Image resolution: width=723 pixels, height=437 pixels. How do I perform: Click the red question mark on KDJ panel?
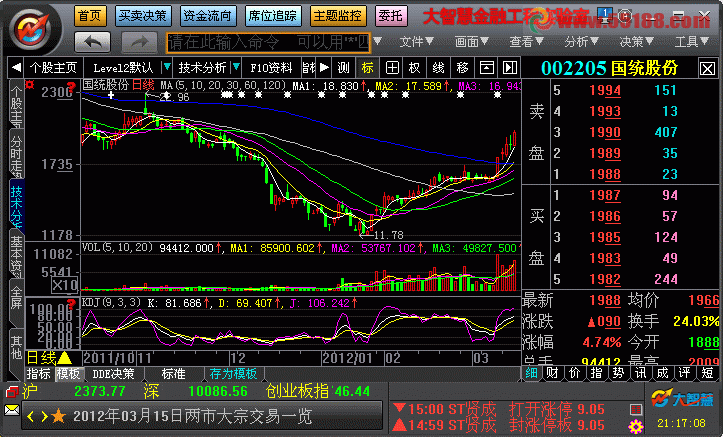coord(71,304)
